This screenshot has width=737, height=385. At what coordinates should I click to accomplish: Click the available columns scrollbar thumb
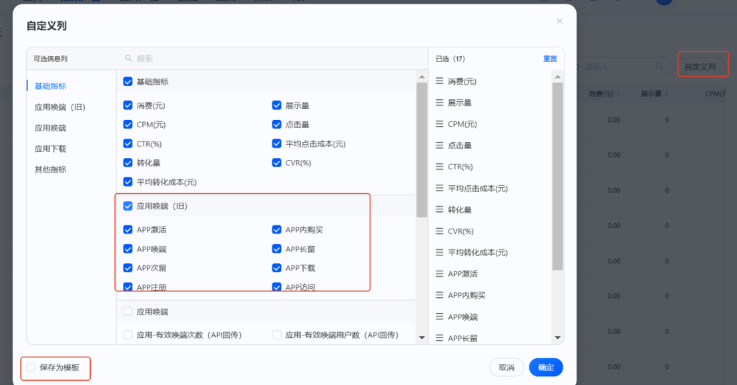(422, 149)
